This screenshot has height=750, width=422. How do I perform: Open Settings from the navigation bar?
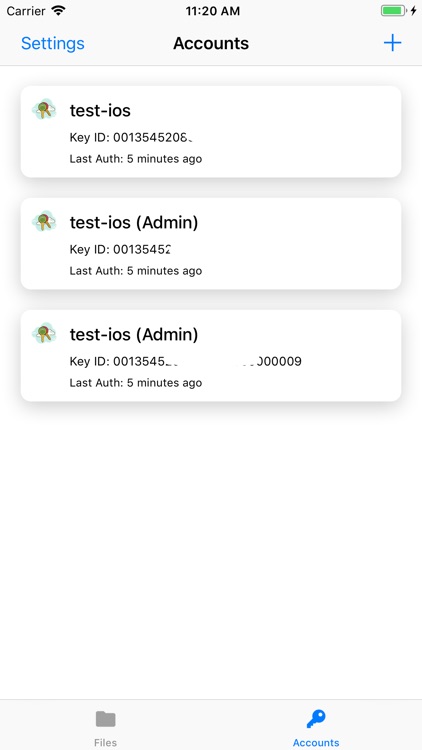(53, 44)
